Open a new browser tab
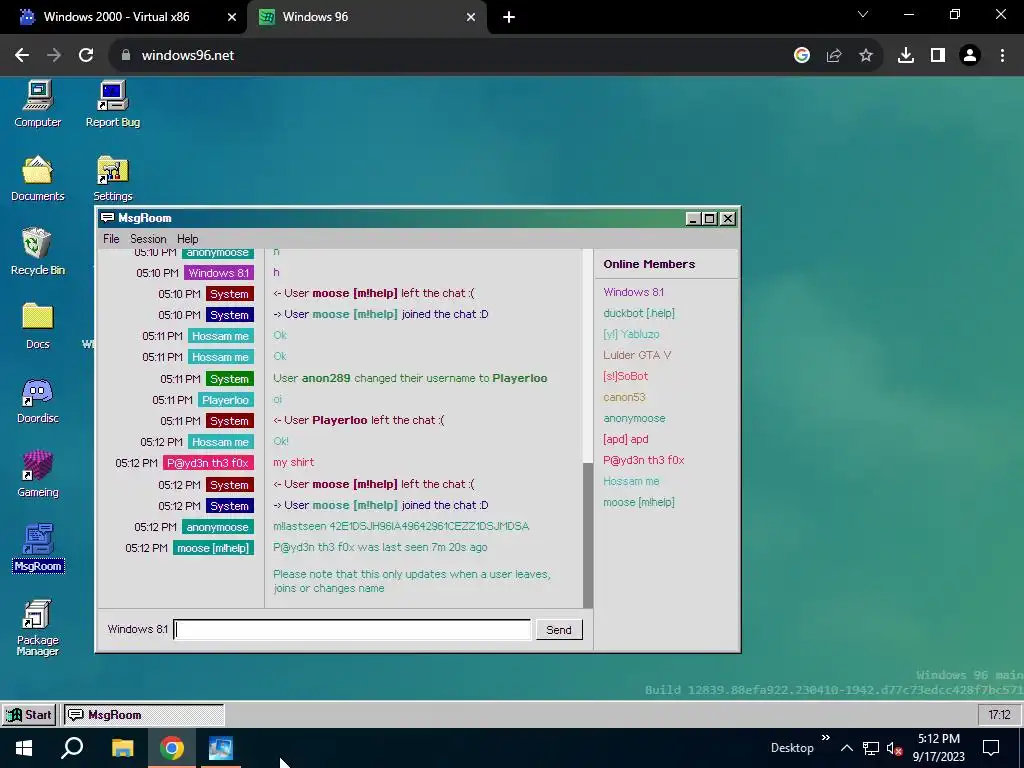This screenshot has height=768, width=1024. (509, 17)
